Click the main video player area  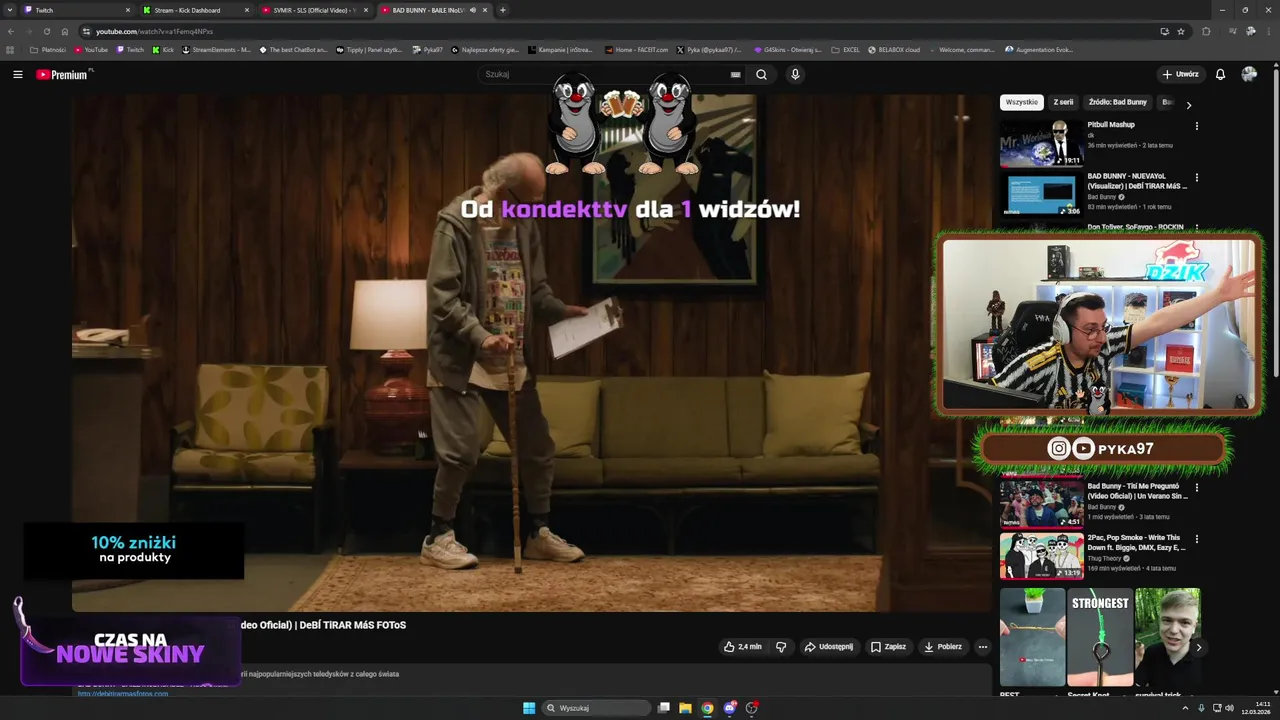[531, 353]
